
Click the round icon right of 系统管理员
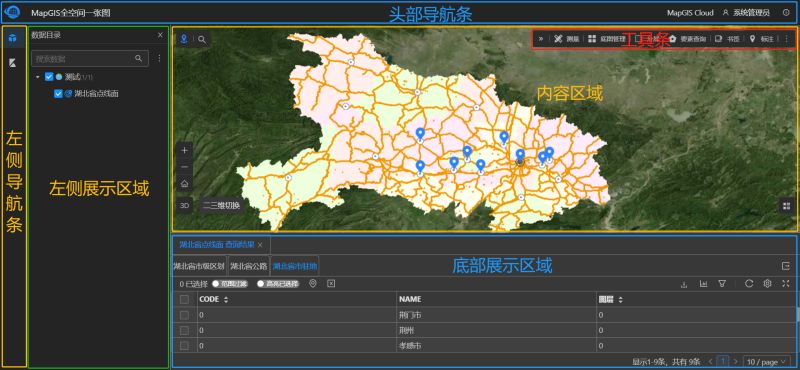[x=786, y=13]
